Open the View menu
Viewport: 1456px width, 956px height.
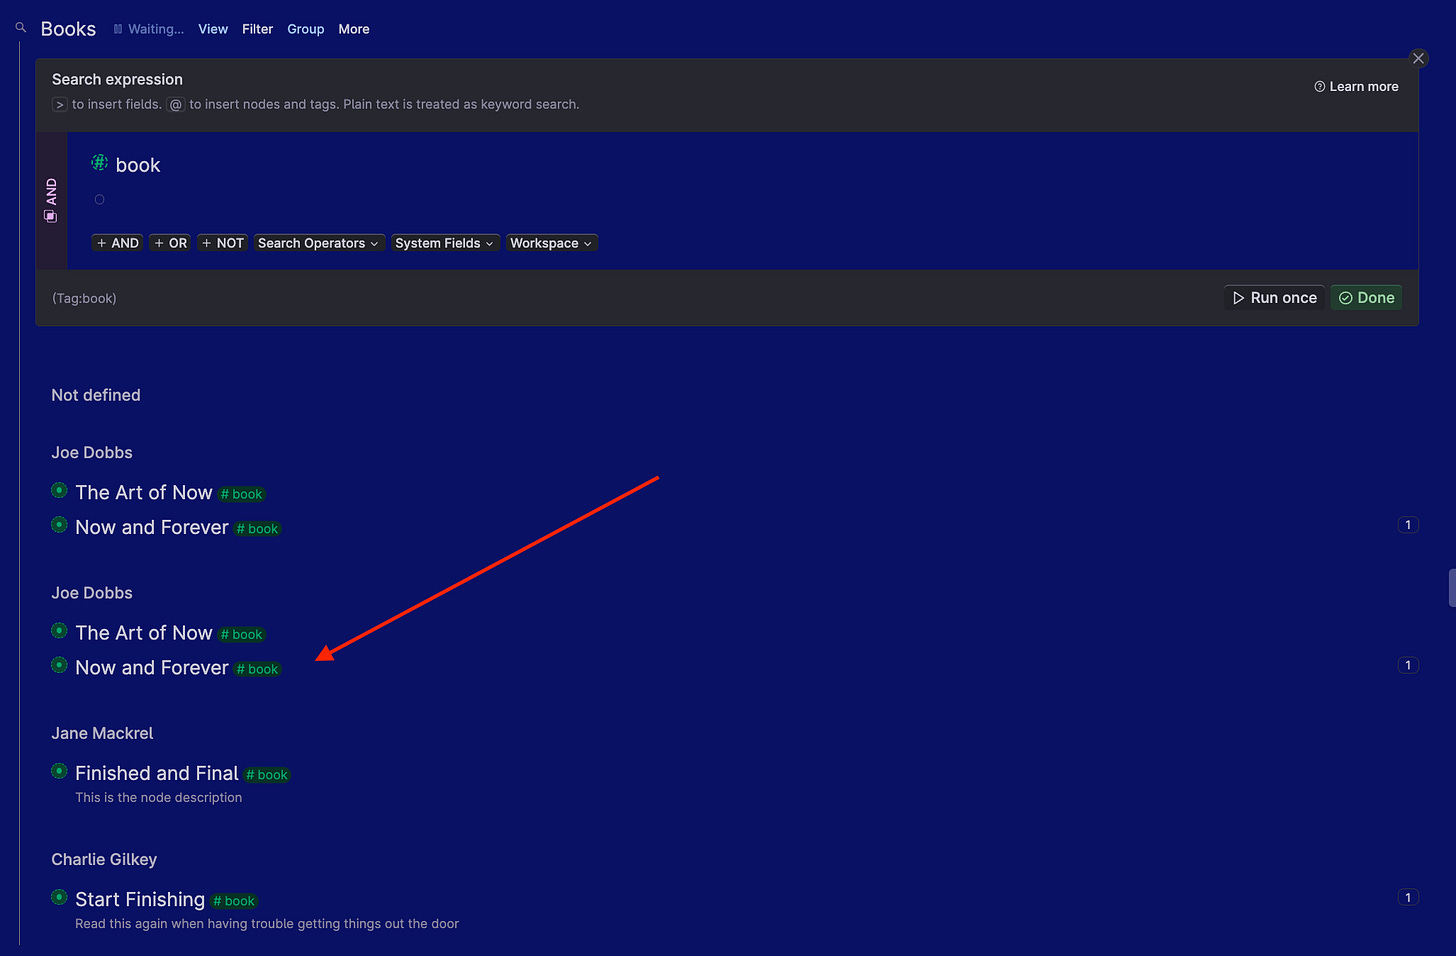coord(213,29)
